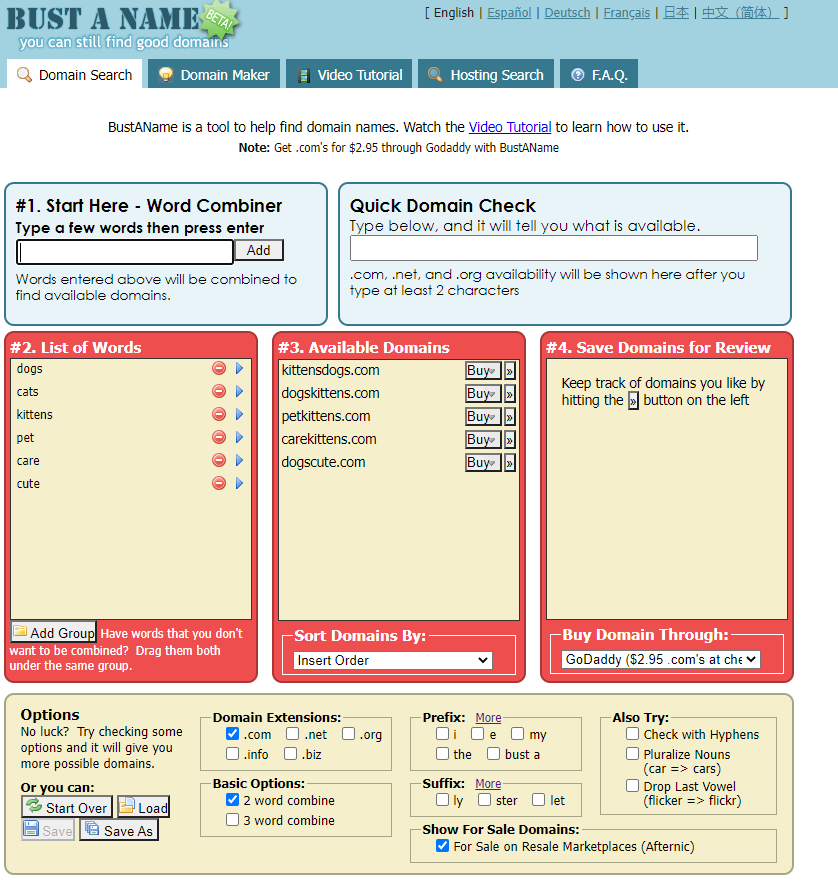Remove the word care with its red icon
Viewport: 838px width, 886px height.
219,460
